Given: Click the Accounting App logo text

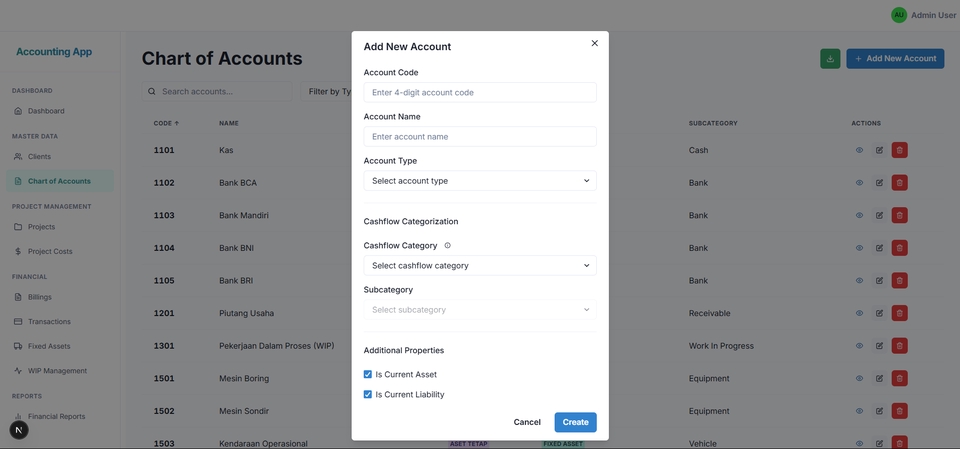Looking at the screenshot, I should [54, 52].
